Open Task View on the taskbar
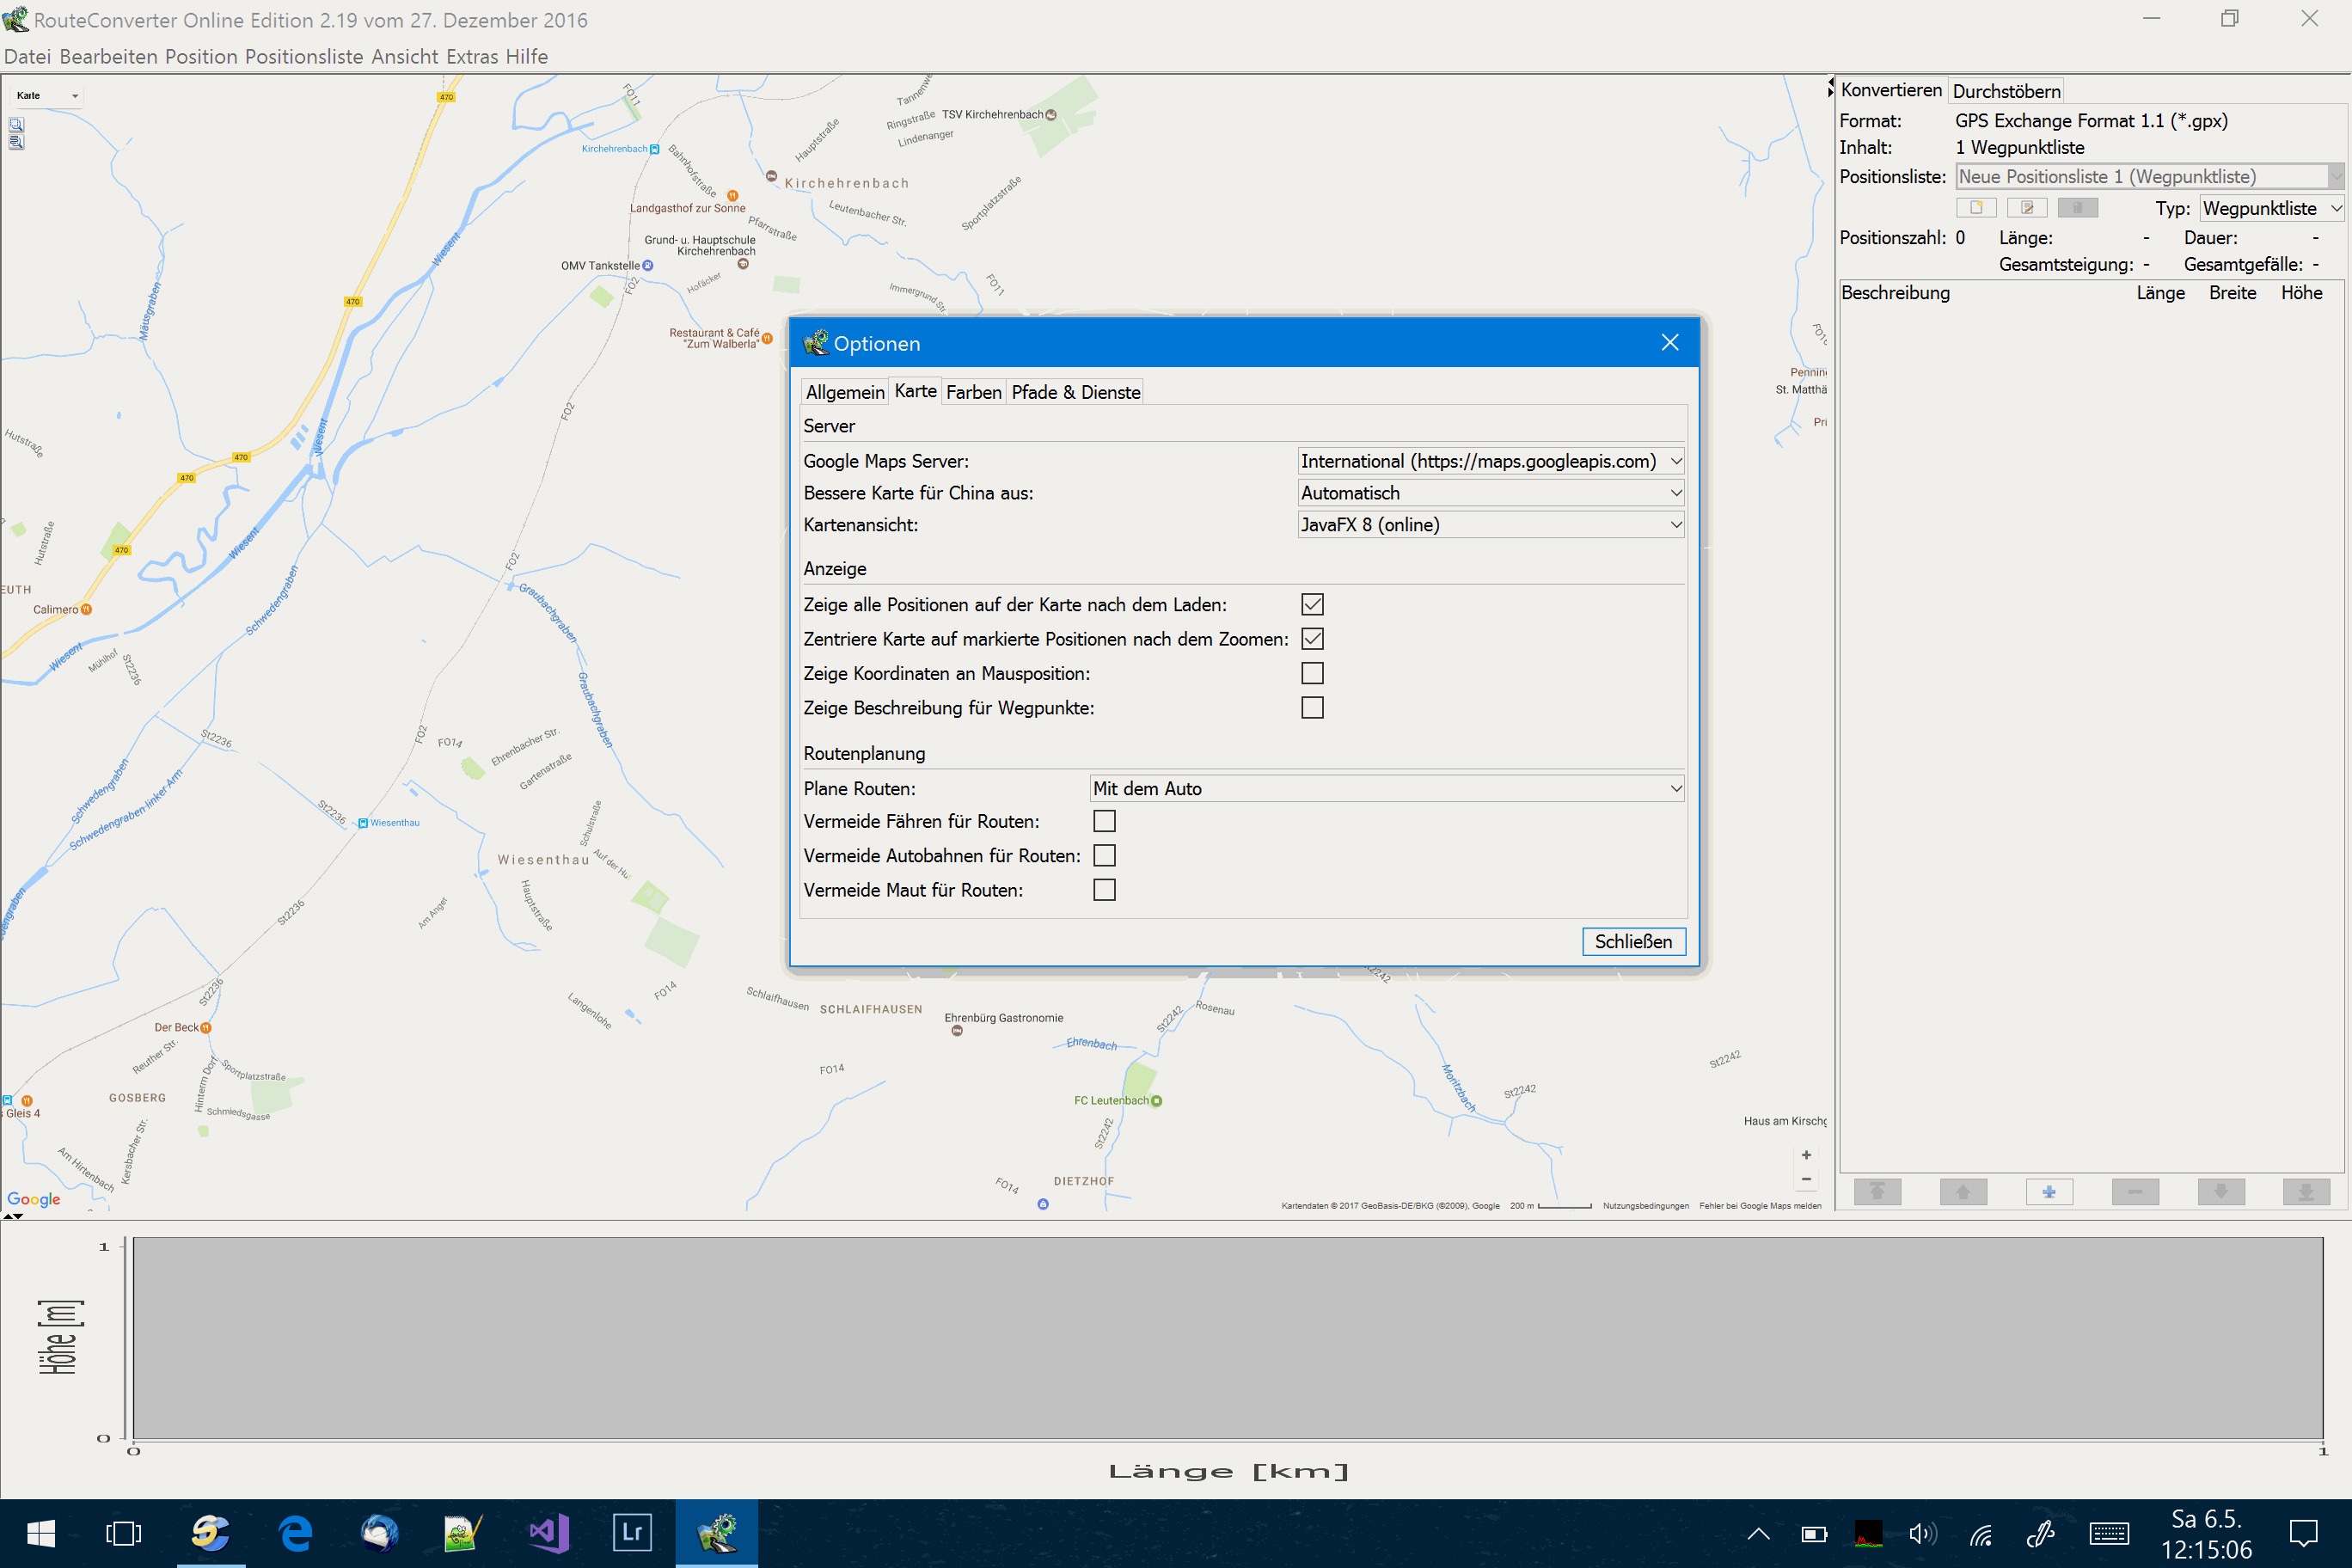 tap(124, 1533)
